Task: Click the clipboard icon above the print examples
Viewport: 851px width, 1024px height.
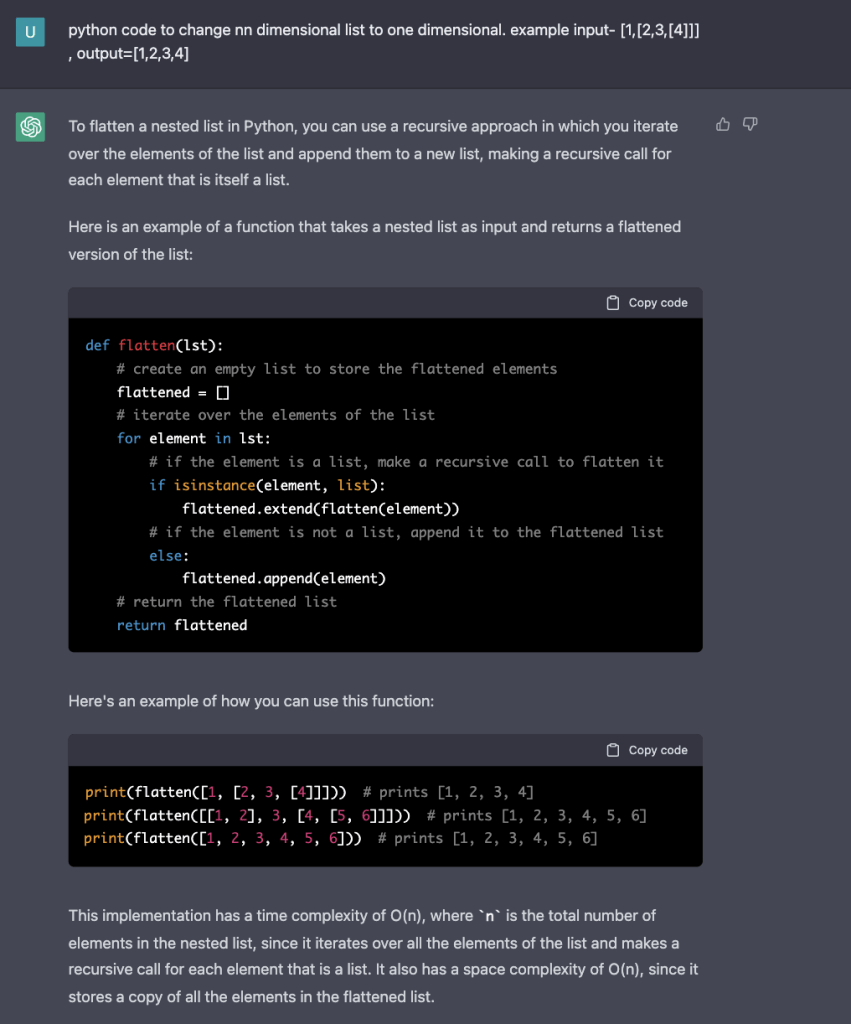Action: 613,750
